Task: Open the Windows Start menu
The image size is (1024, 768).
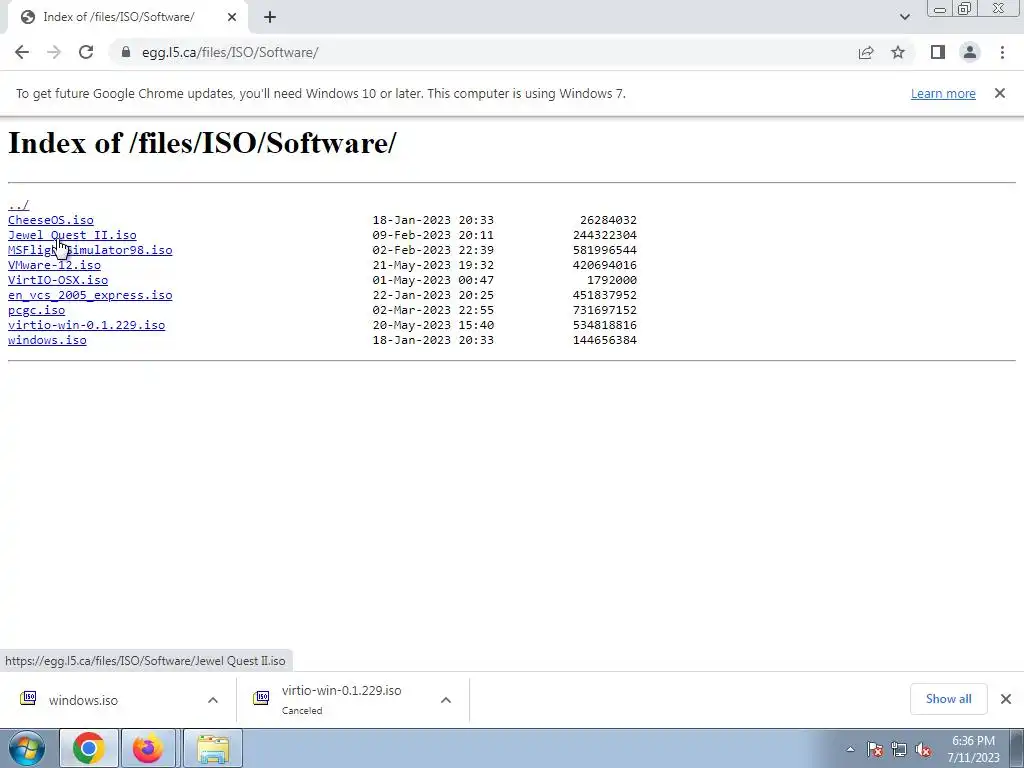Action: [x=27, y=748]
